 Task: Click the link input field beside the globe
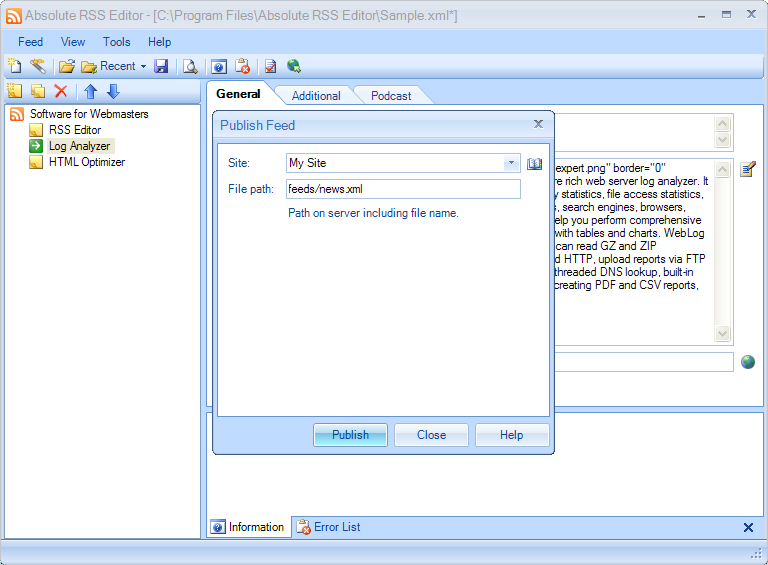pos(644,362)
